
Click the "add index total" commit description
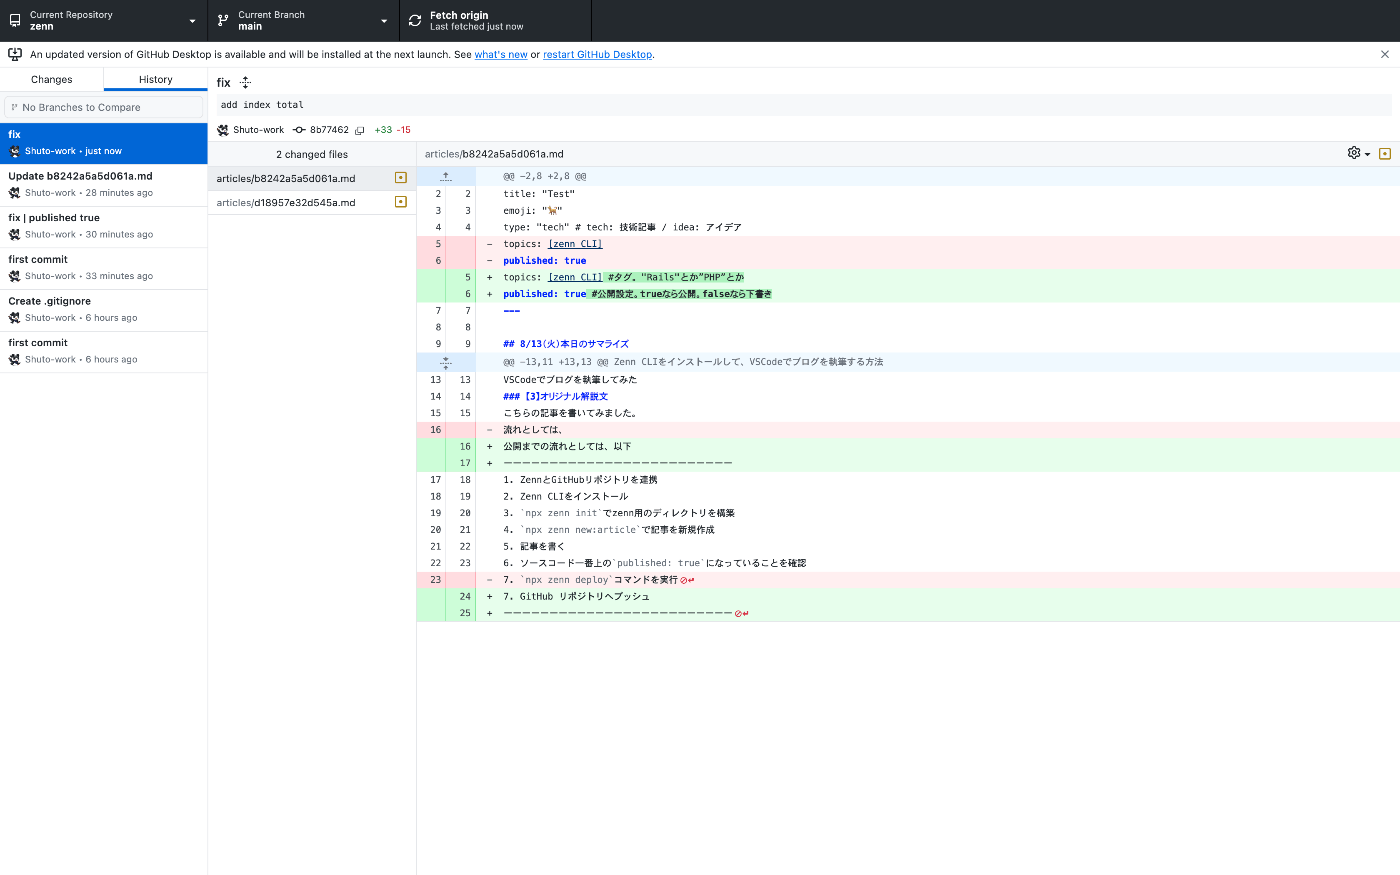pyautogui.click(x=262, y=105)
